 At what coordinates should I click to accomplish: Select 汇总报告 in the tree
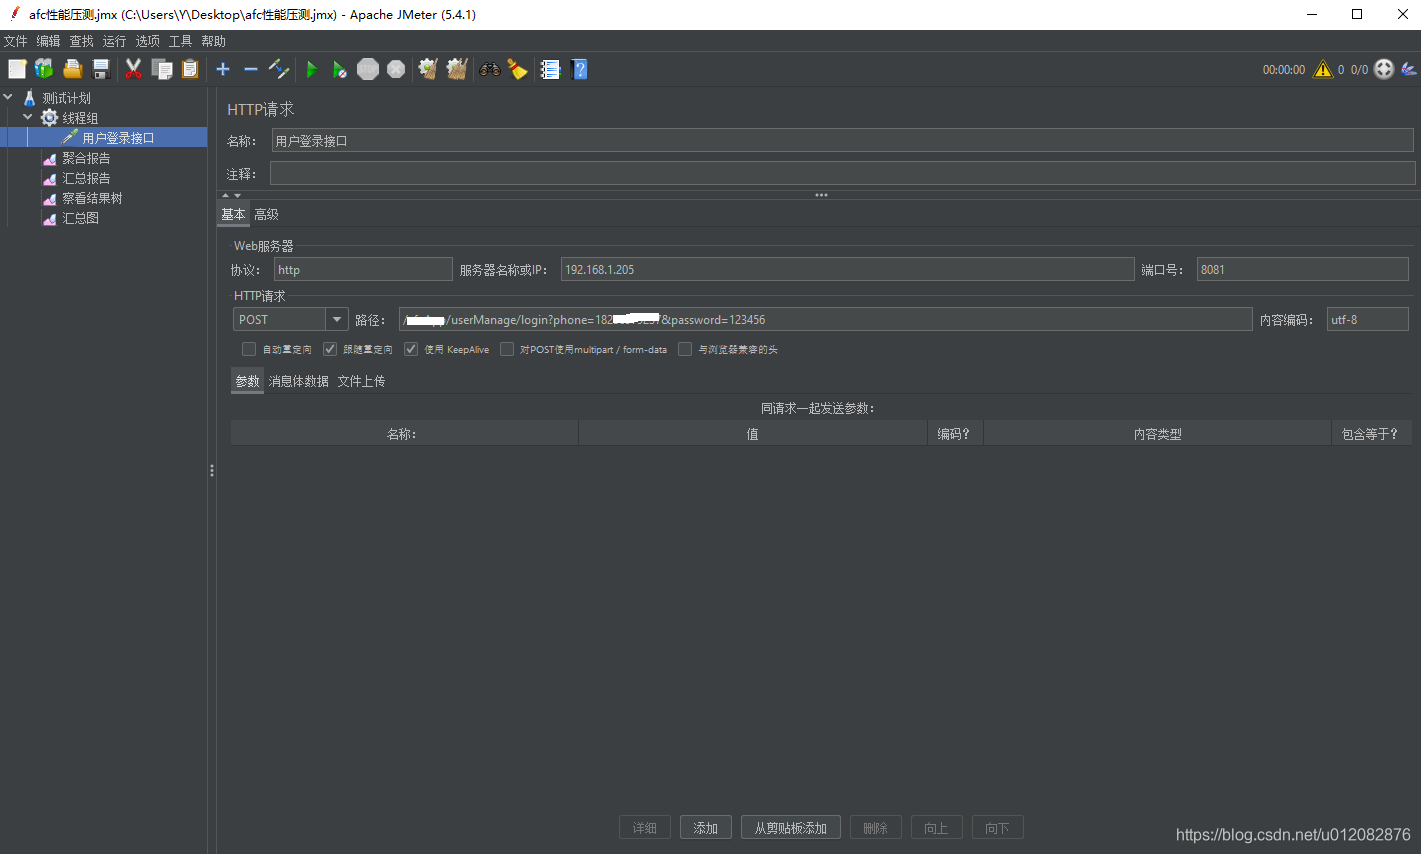pyautogui.click(x=86, y=178)
